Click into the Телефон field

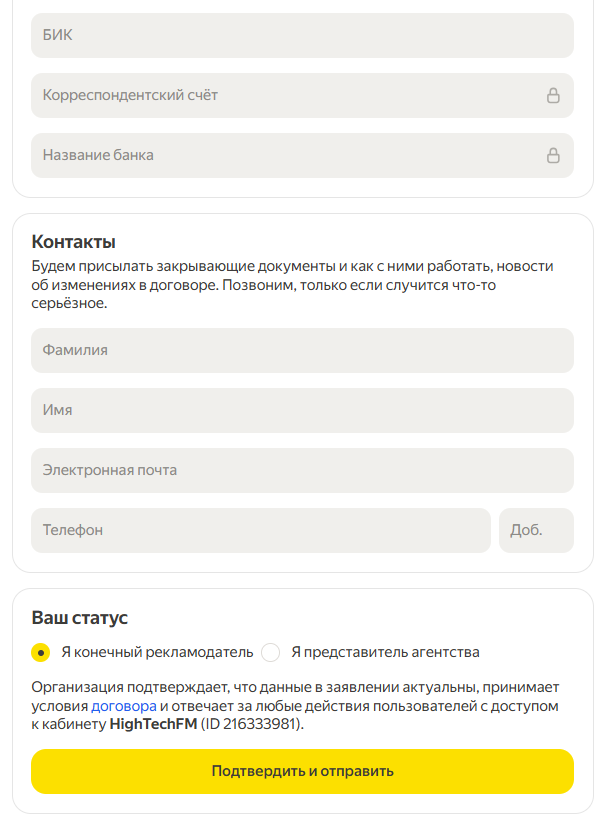click(x=260, y=531)
